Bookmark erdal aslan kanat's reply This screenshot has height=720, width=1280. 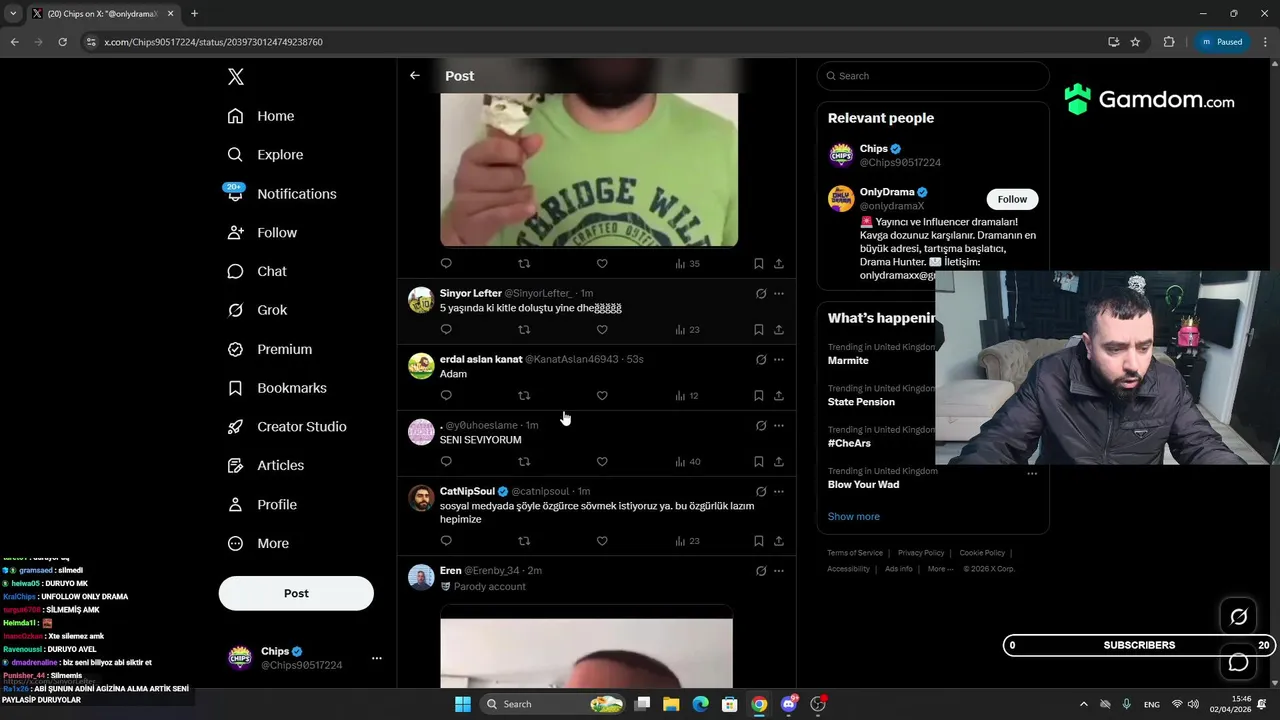pyautogui.click(x=758, y=395)
